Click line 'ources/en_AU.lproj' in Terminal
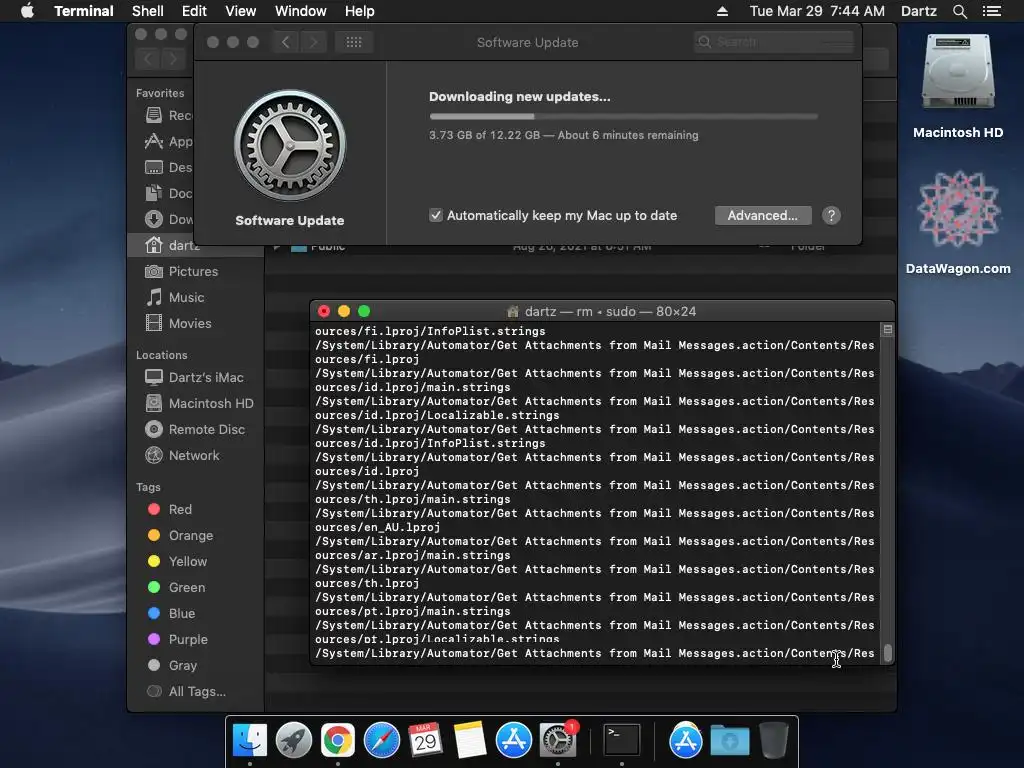1024x768 pixels. [377, 527]
